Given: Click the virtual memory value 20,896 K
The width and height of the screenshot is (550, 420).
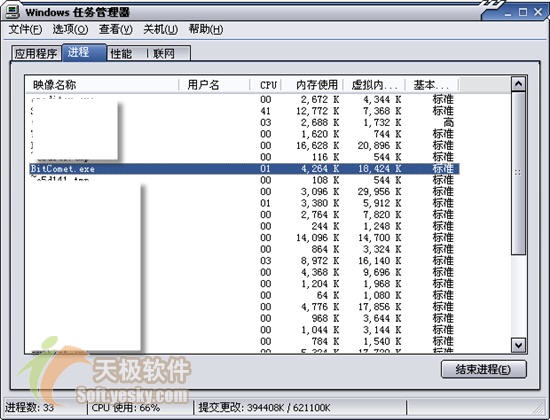Looking at the screenshot, I should click(380, 146).
